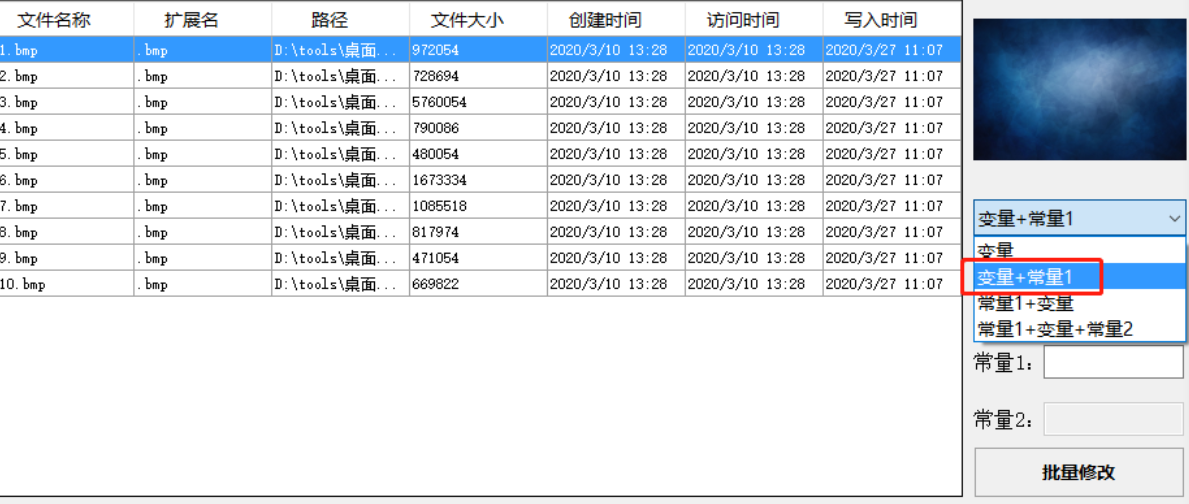This screenshot has height=504, width=1189.
Task: Select the 6.bmp file row
Action: [x=480, y=180]
